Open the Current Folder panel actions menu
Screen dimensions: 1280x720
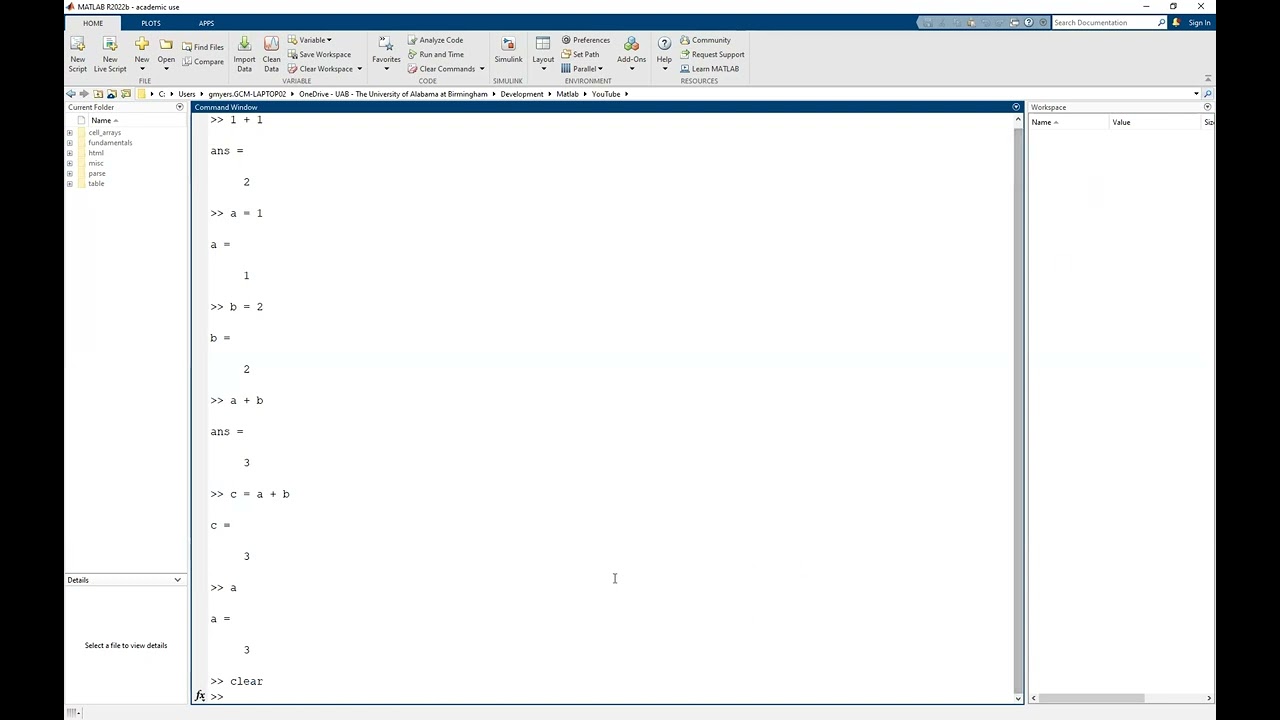(180, 107)
